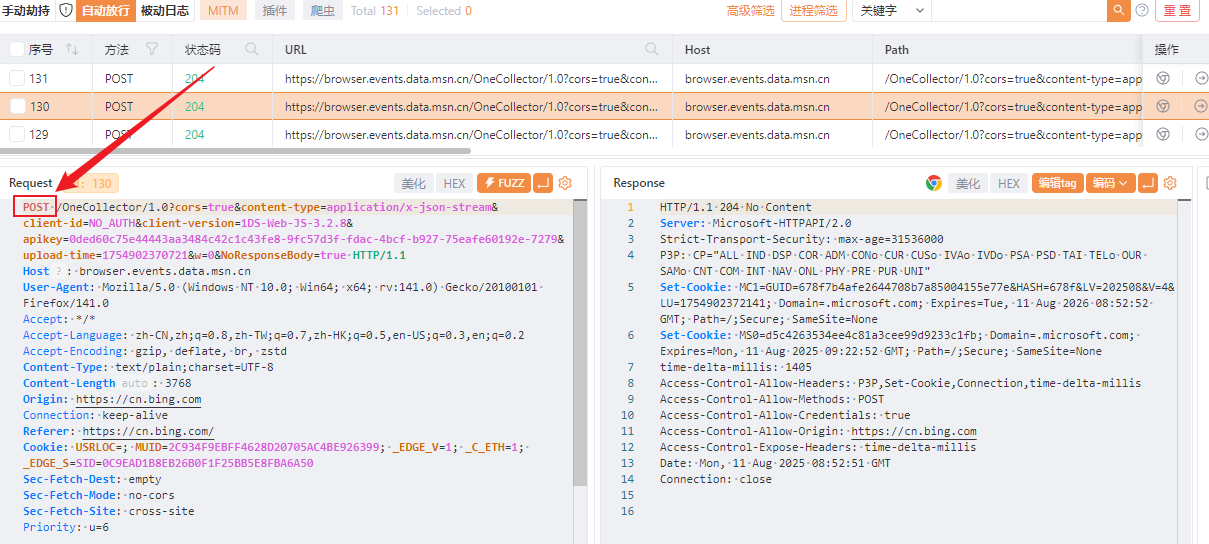
Task: Sort by the sequence number column arrows
Action: [x=72, y=49]
